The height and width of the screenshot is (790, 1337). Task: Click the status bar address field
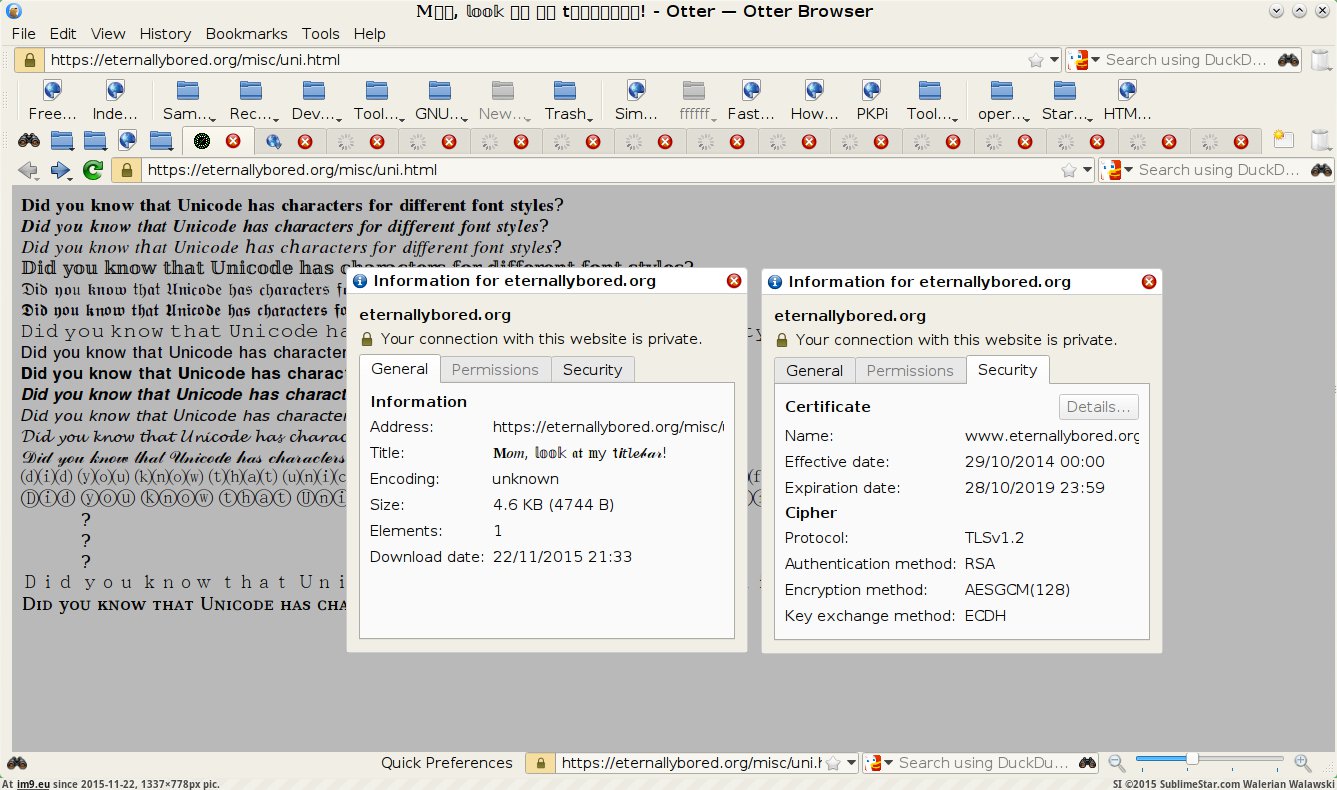tap(690, 763)
